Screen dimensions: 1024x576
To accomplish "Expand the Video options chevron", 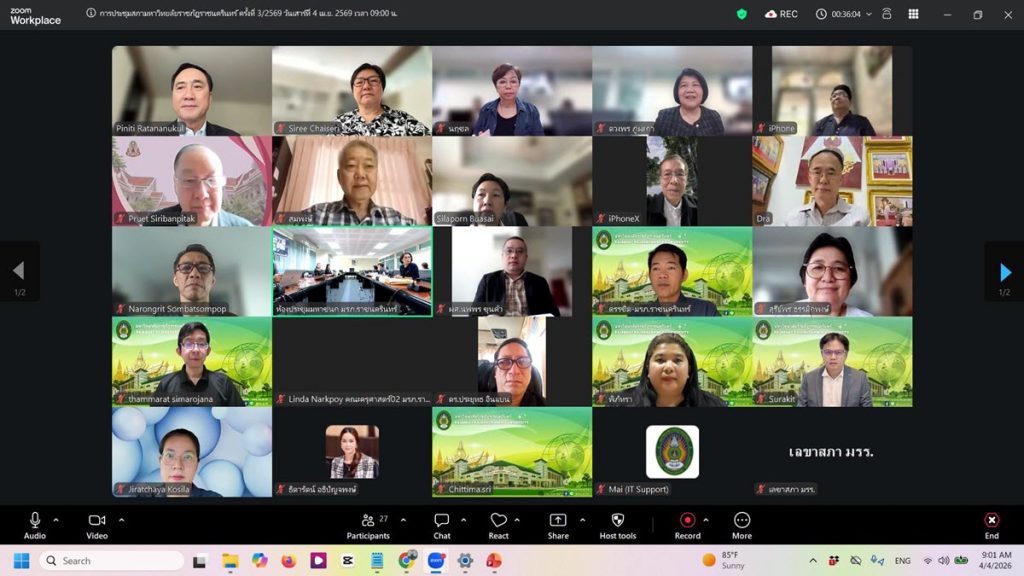I will (x=121, y=519).
